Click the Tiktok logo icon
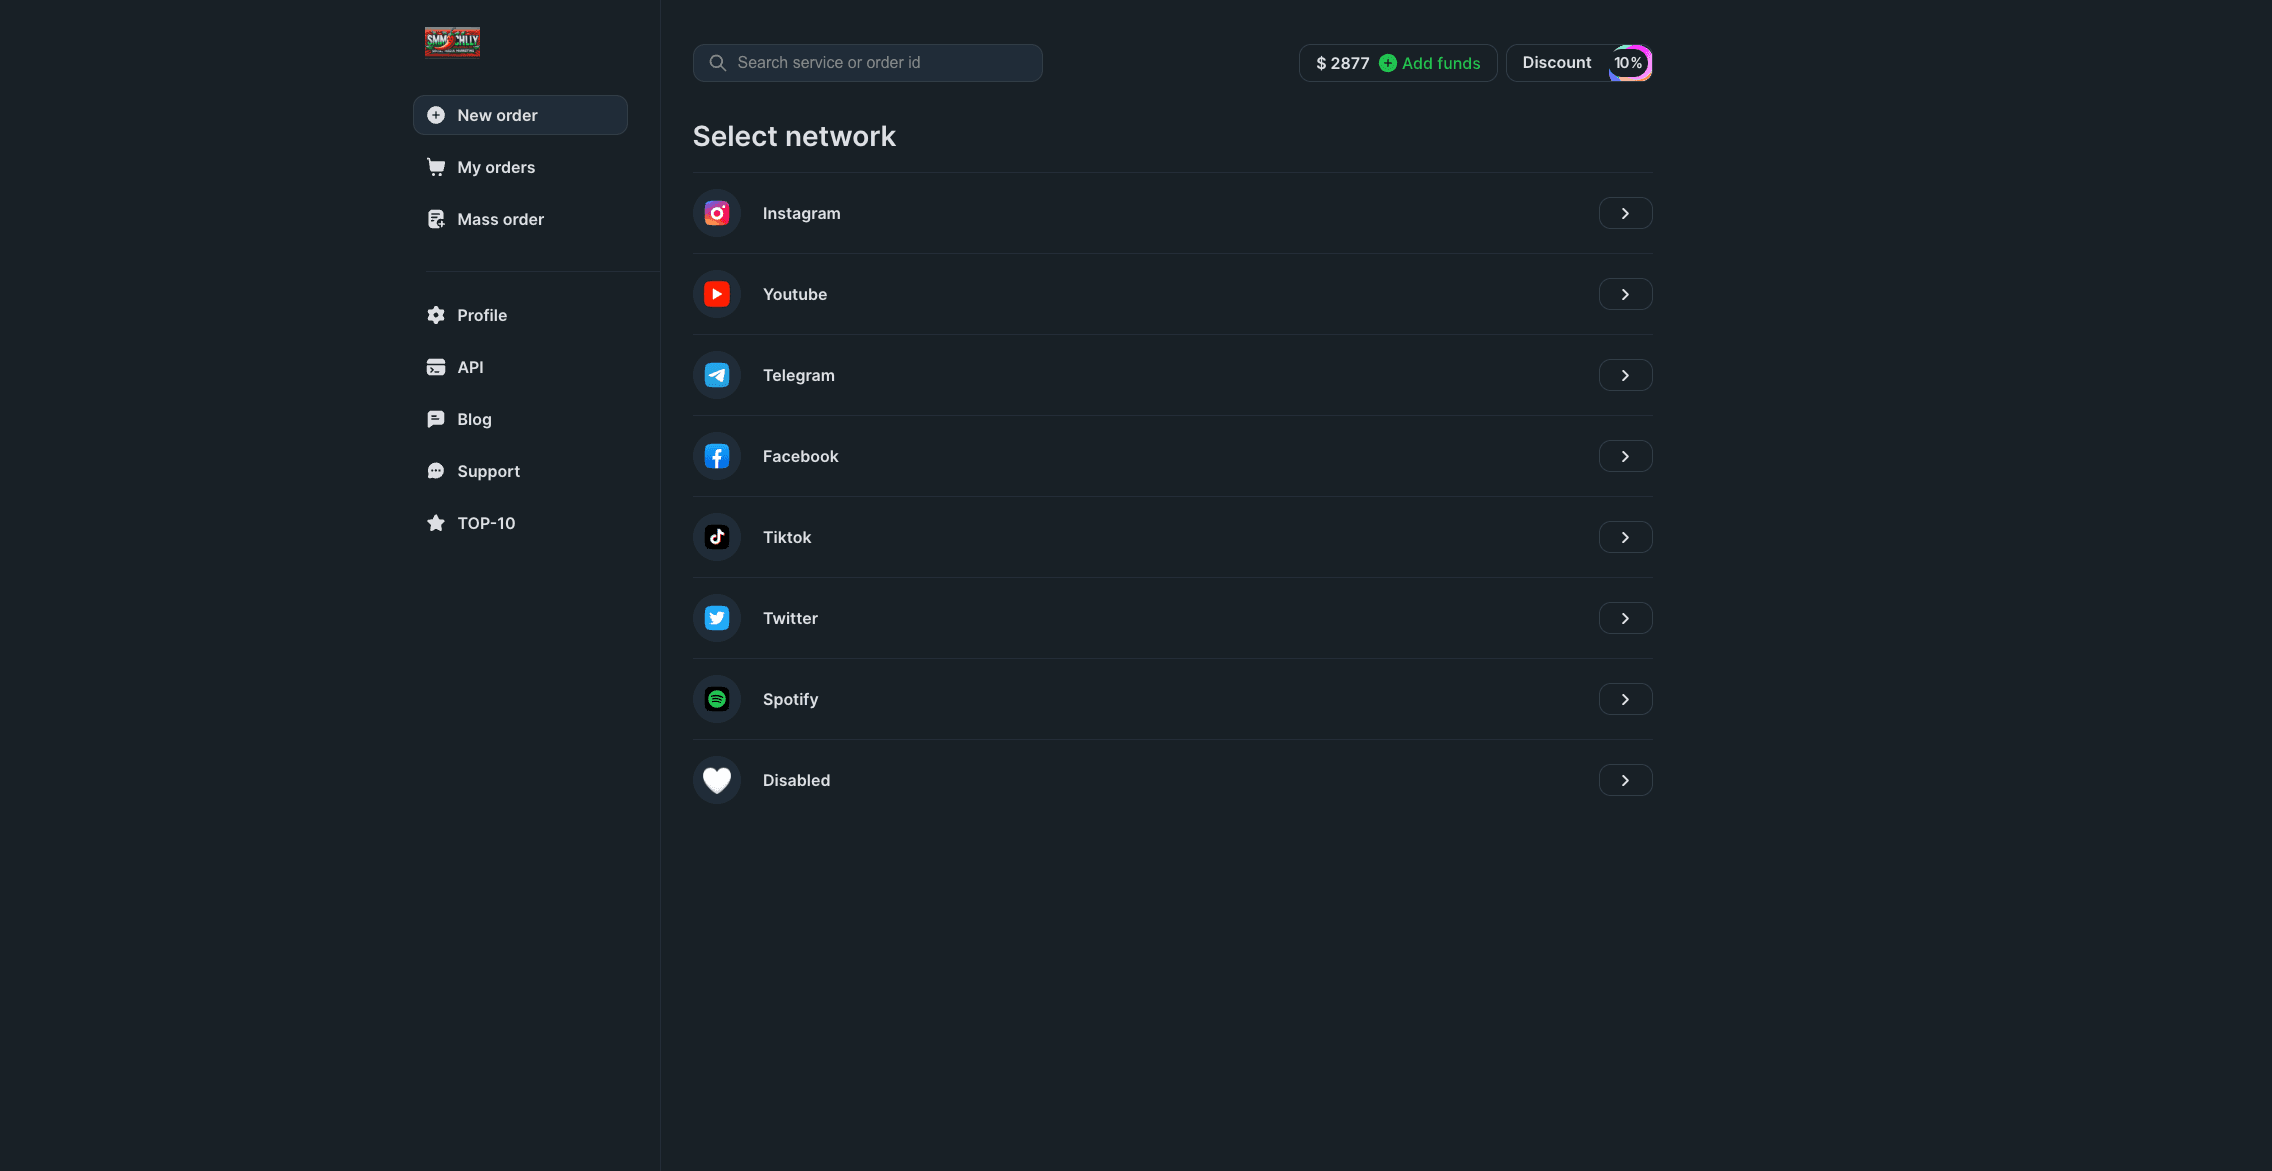This screenshot has width=2272, height=1171. point(716,537)
